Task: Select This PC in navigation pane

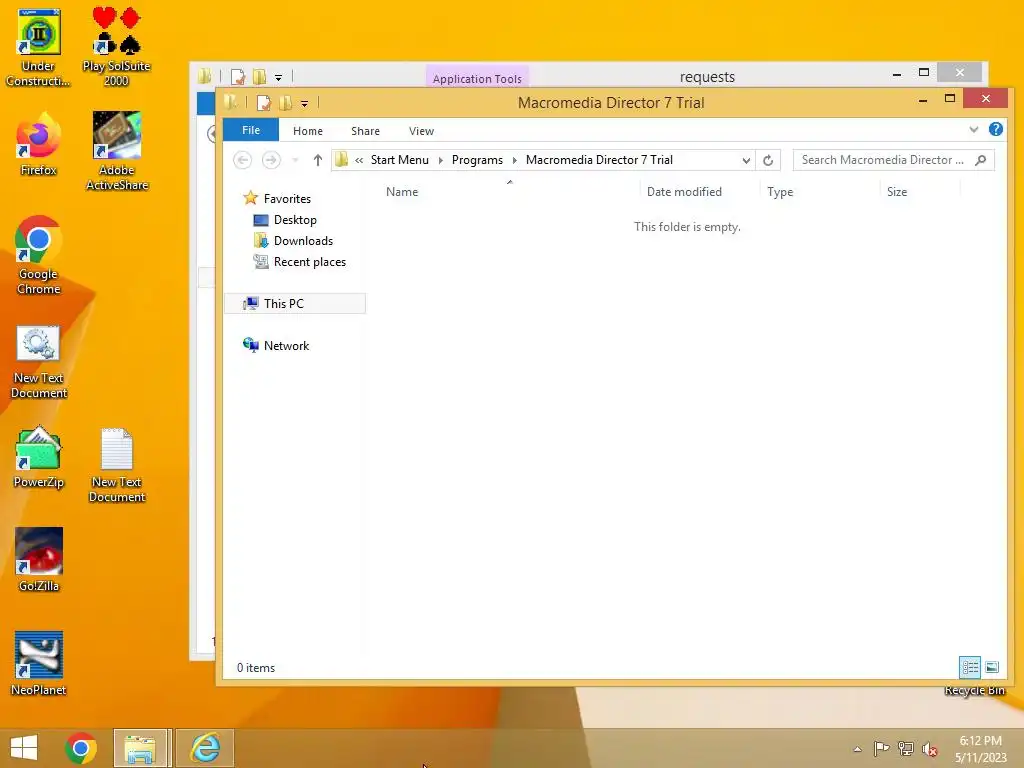Action: pos(295,304)
